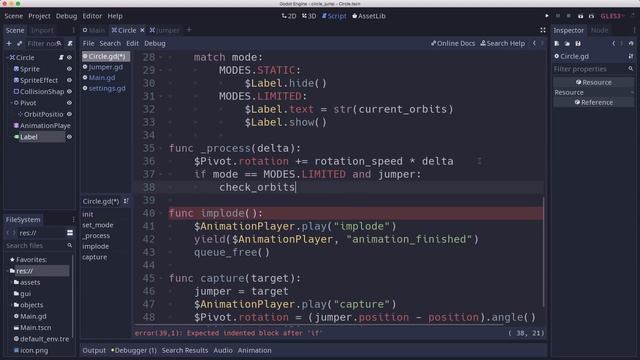Open the Project menu
Viewport: 640px width, 360px height.
pyautogui.click(x=39, y=16)
